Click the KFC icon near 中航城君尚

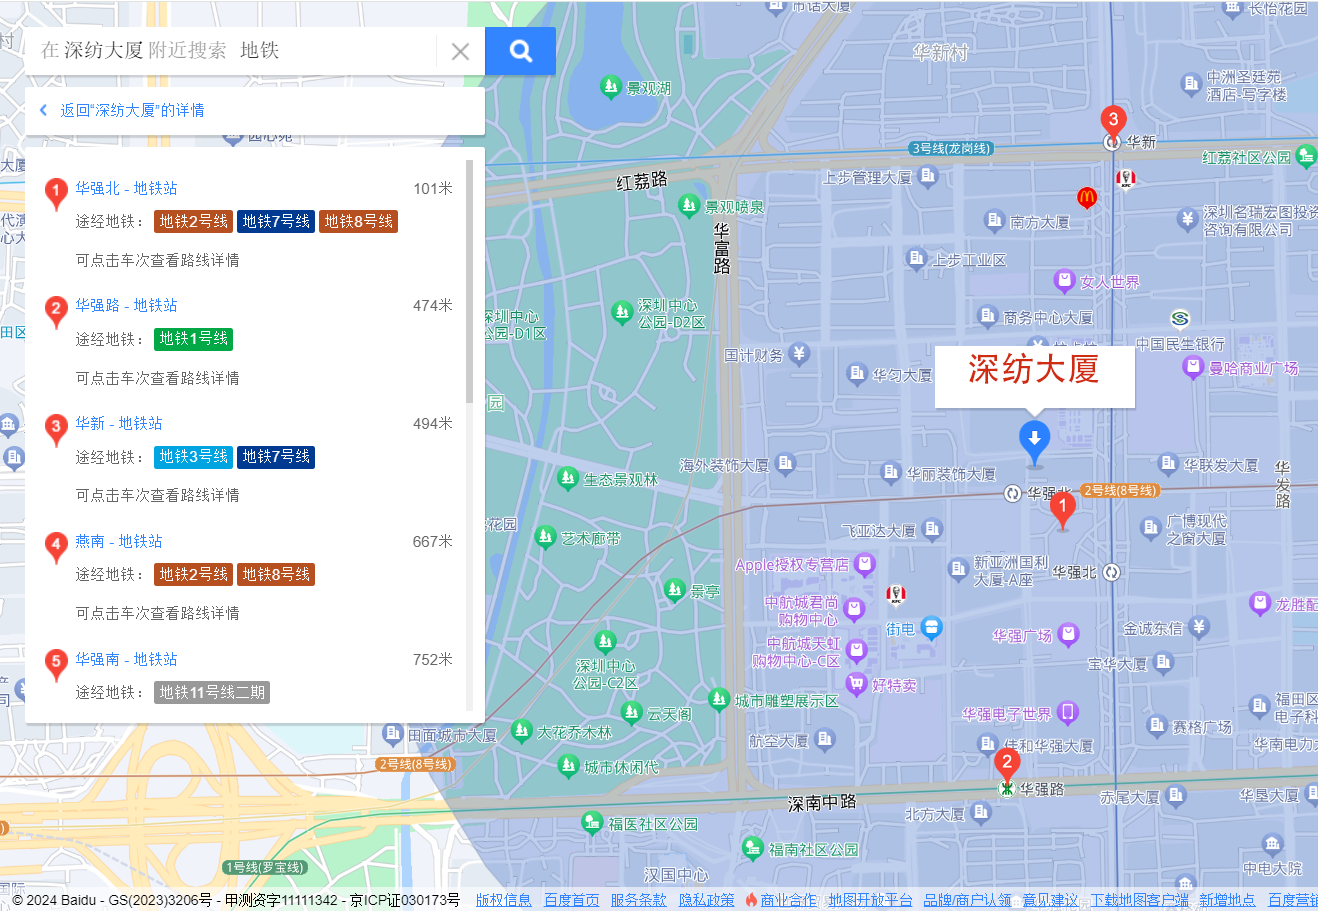(x=896, y=594)
